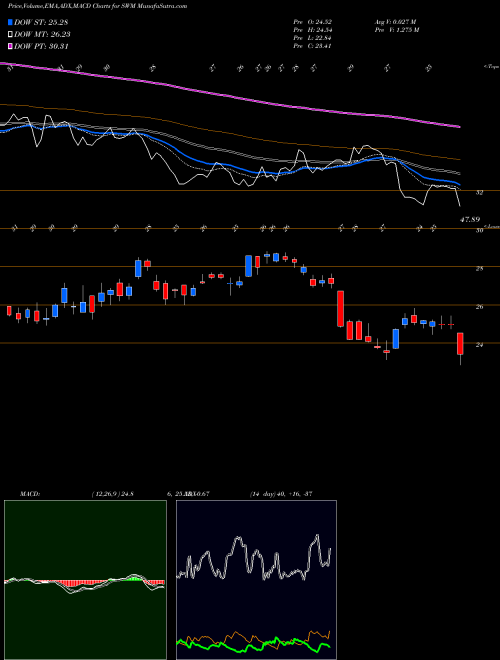Viewport: 500px width, 660px height.
Task: Select the 'DOW ST: 25.28' legend label
Action: (41, 22)
